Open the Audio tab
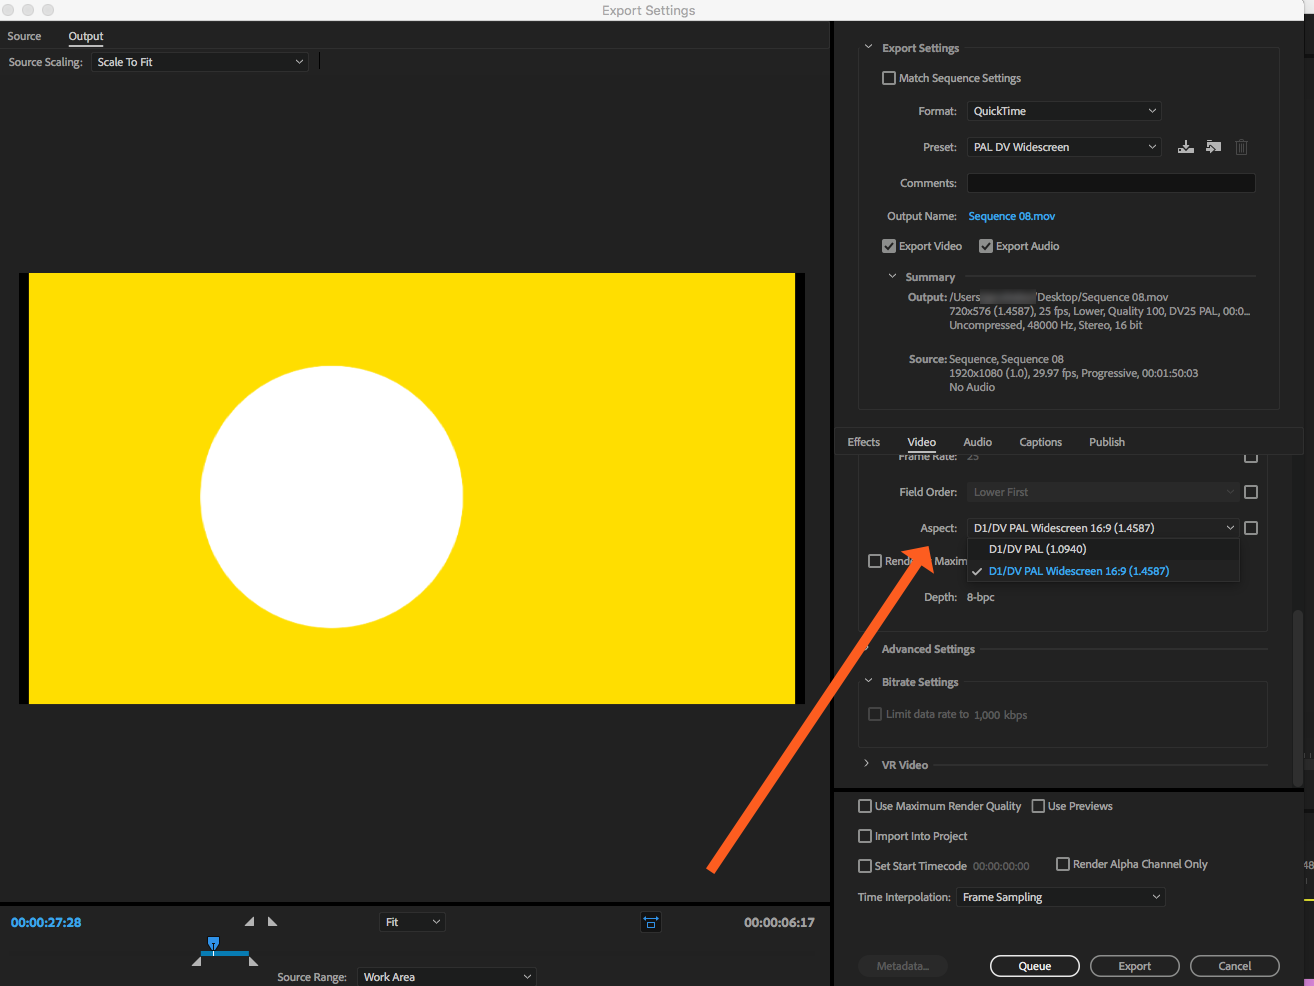The width and height of the screenshot is (1314, 986). tap(978, 442)
